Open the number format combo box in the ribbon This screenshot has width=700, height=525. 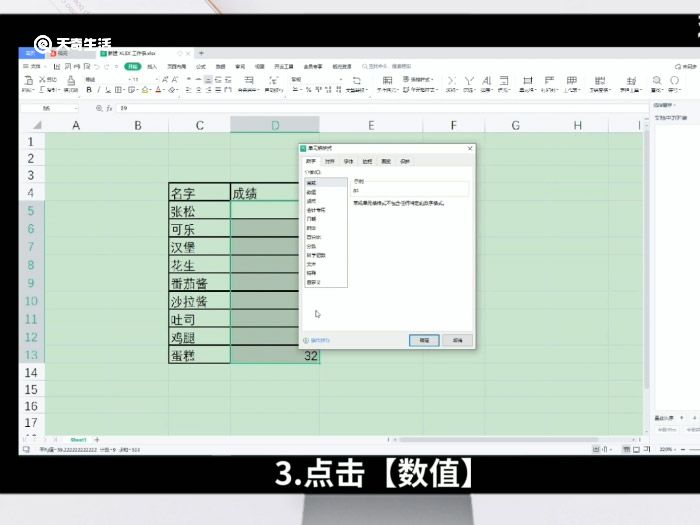[317, 79]
